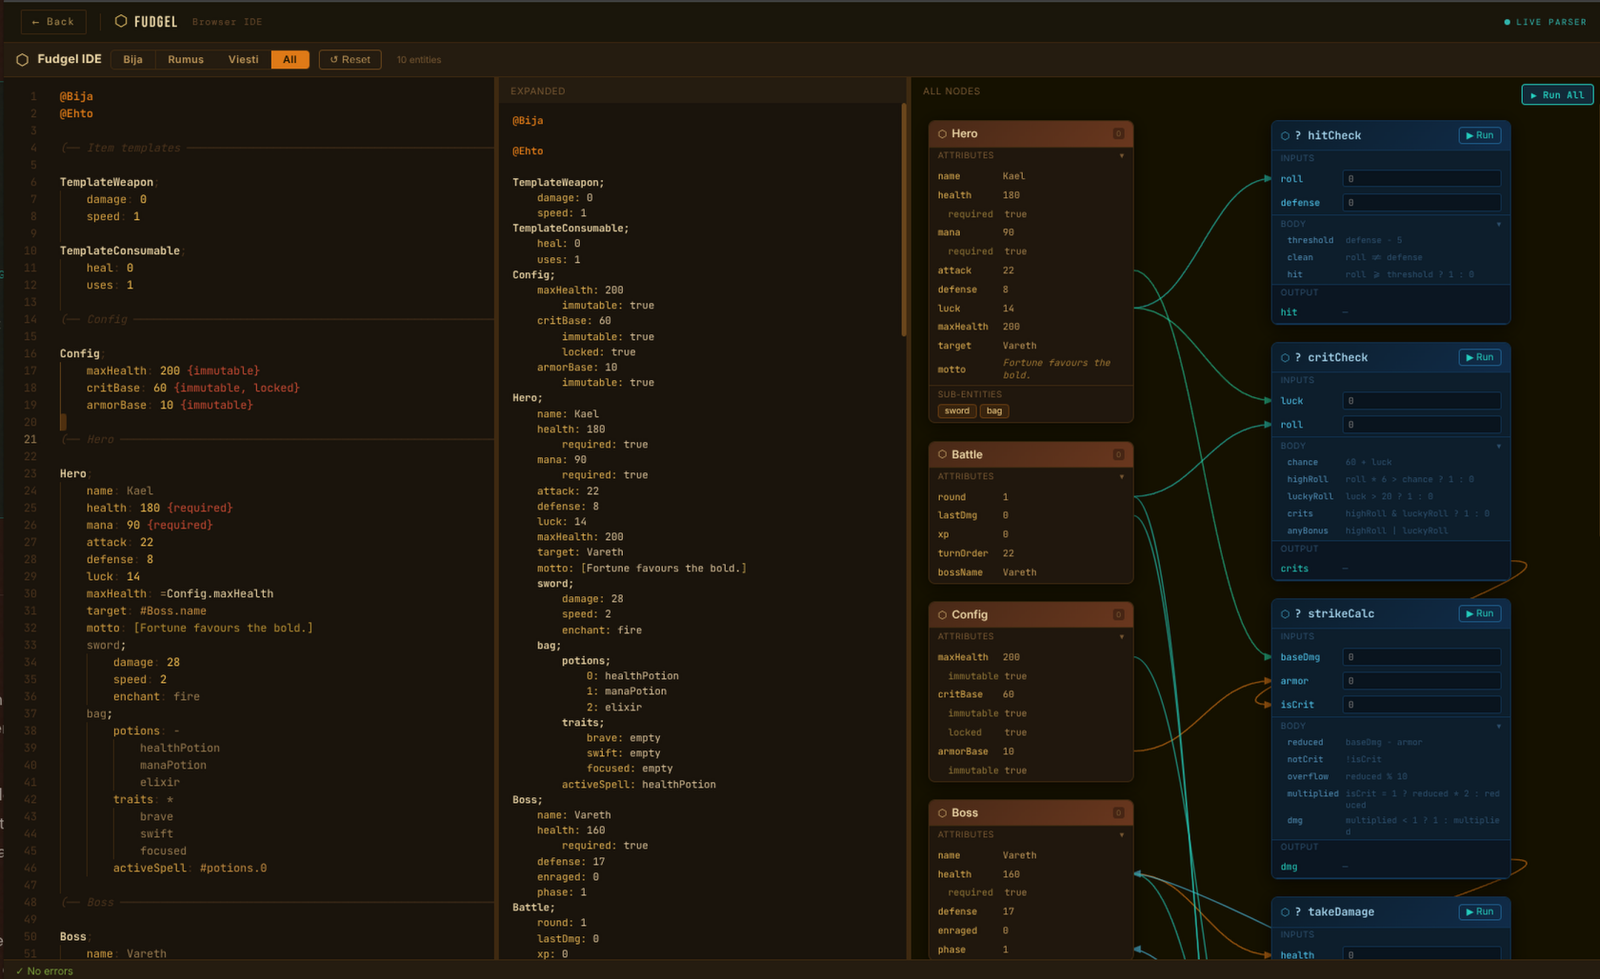
Task: Click the expanded panel's vertical scrollbar
Action: click(904, 220)
